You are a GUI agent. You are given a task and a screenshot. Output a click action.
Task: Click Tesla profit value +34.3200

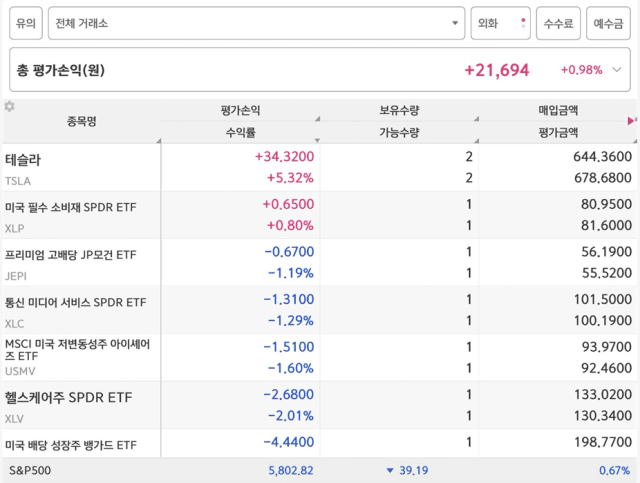284,156
